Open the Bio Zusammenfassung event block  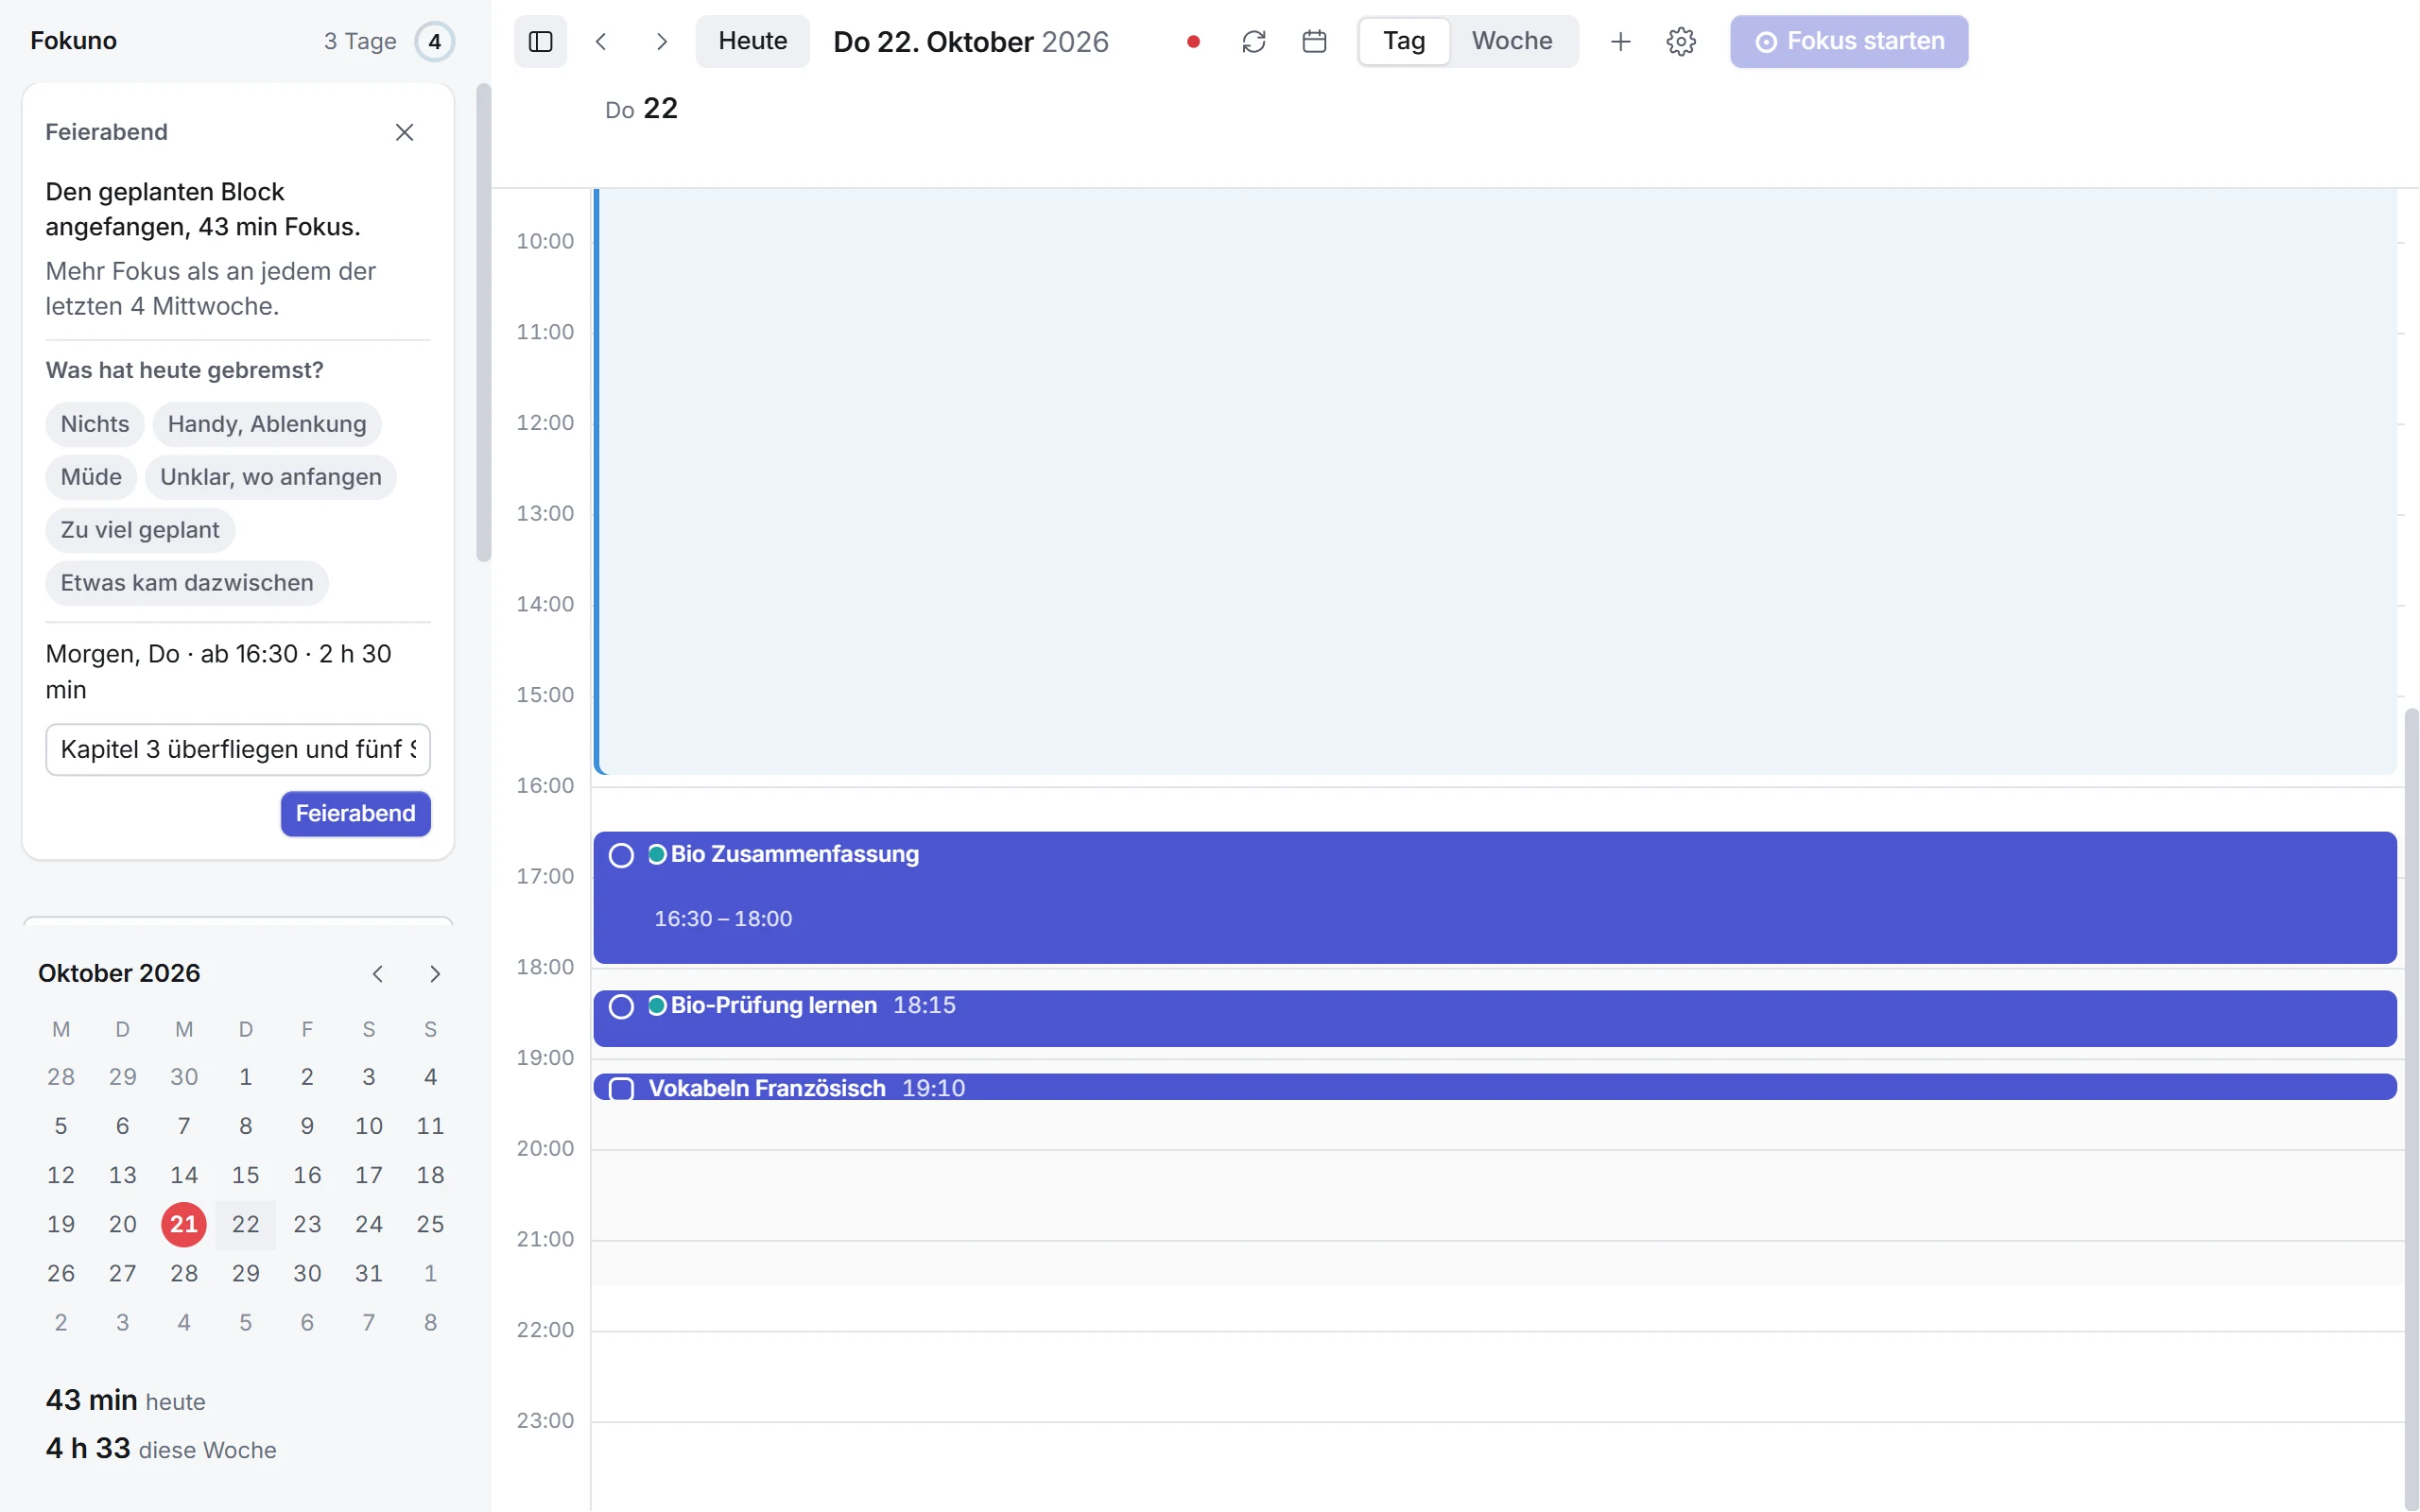(1494, 897)
